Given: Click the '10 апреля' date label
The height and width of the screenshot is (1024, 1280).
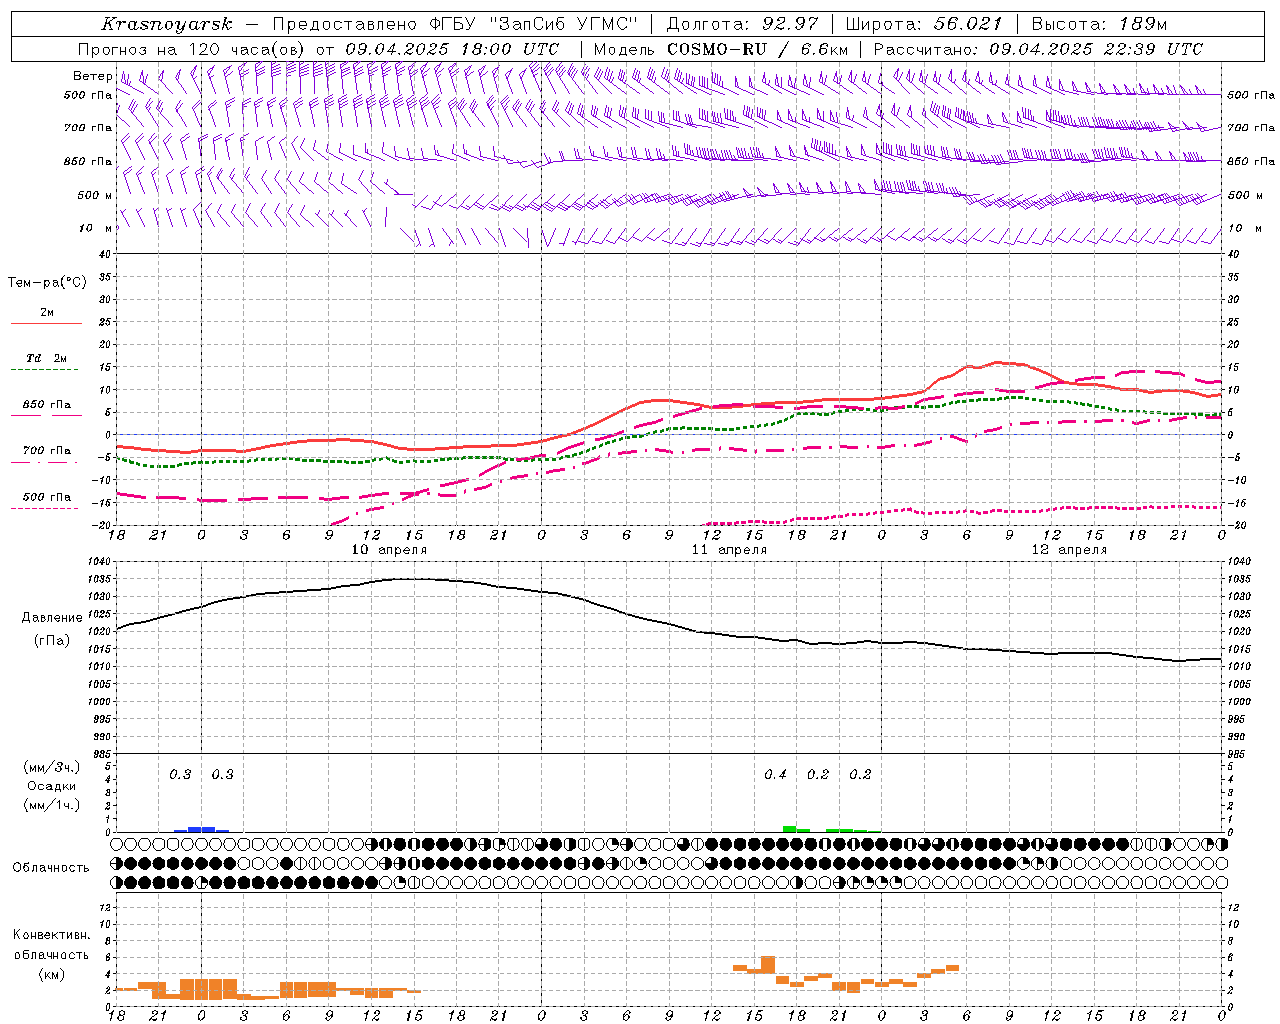Looking at the screenshot, I should pos(389,550).
